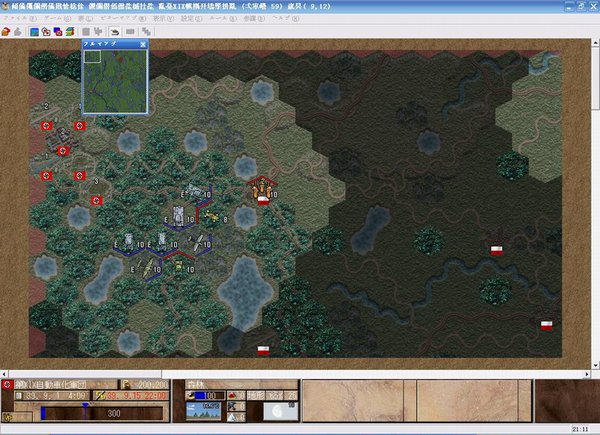Click the blue terrain gauge showing 100
The height and width of the screenshot is (435, 600).
pyautogui.click(x=210, y=396)
